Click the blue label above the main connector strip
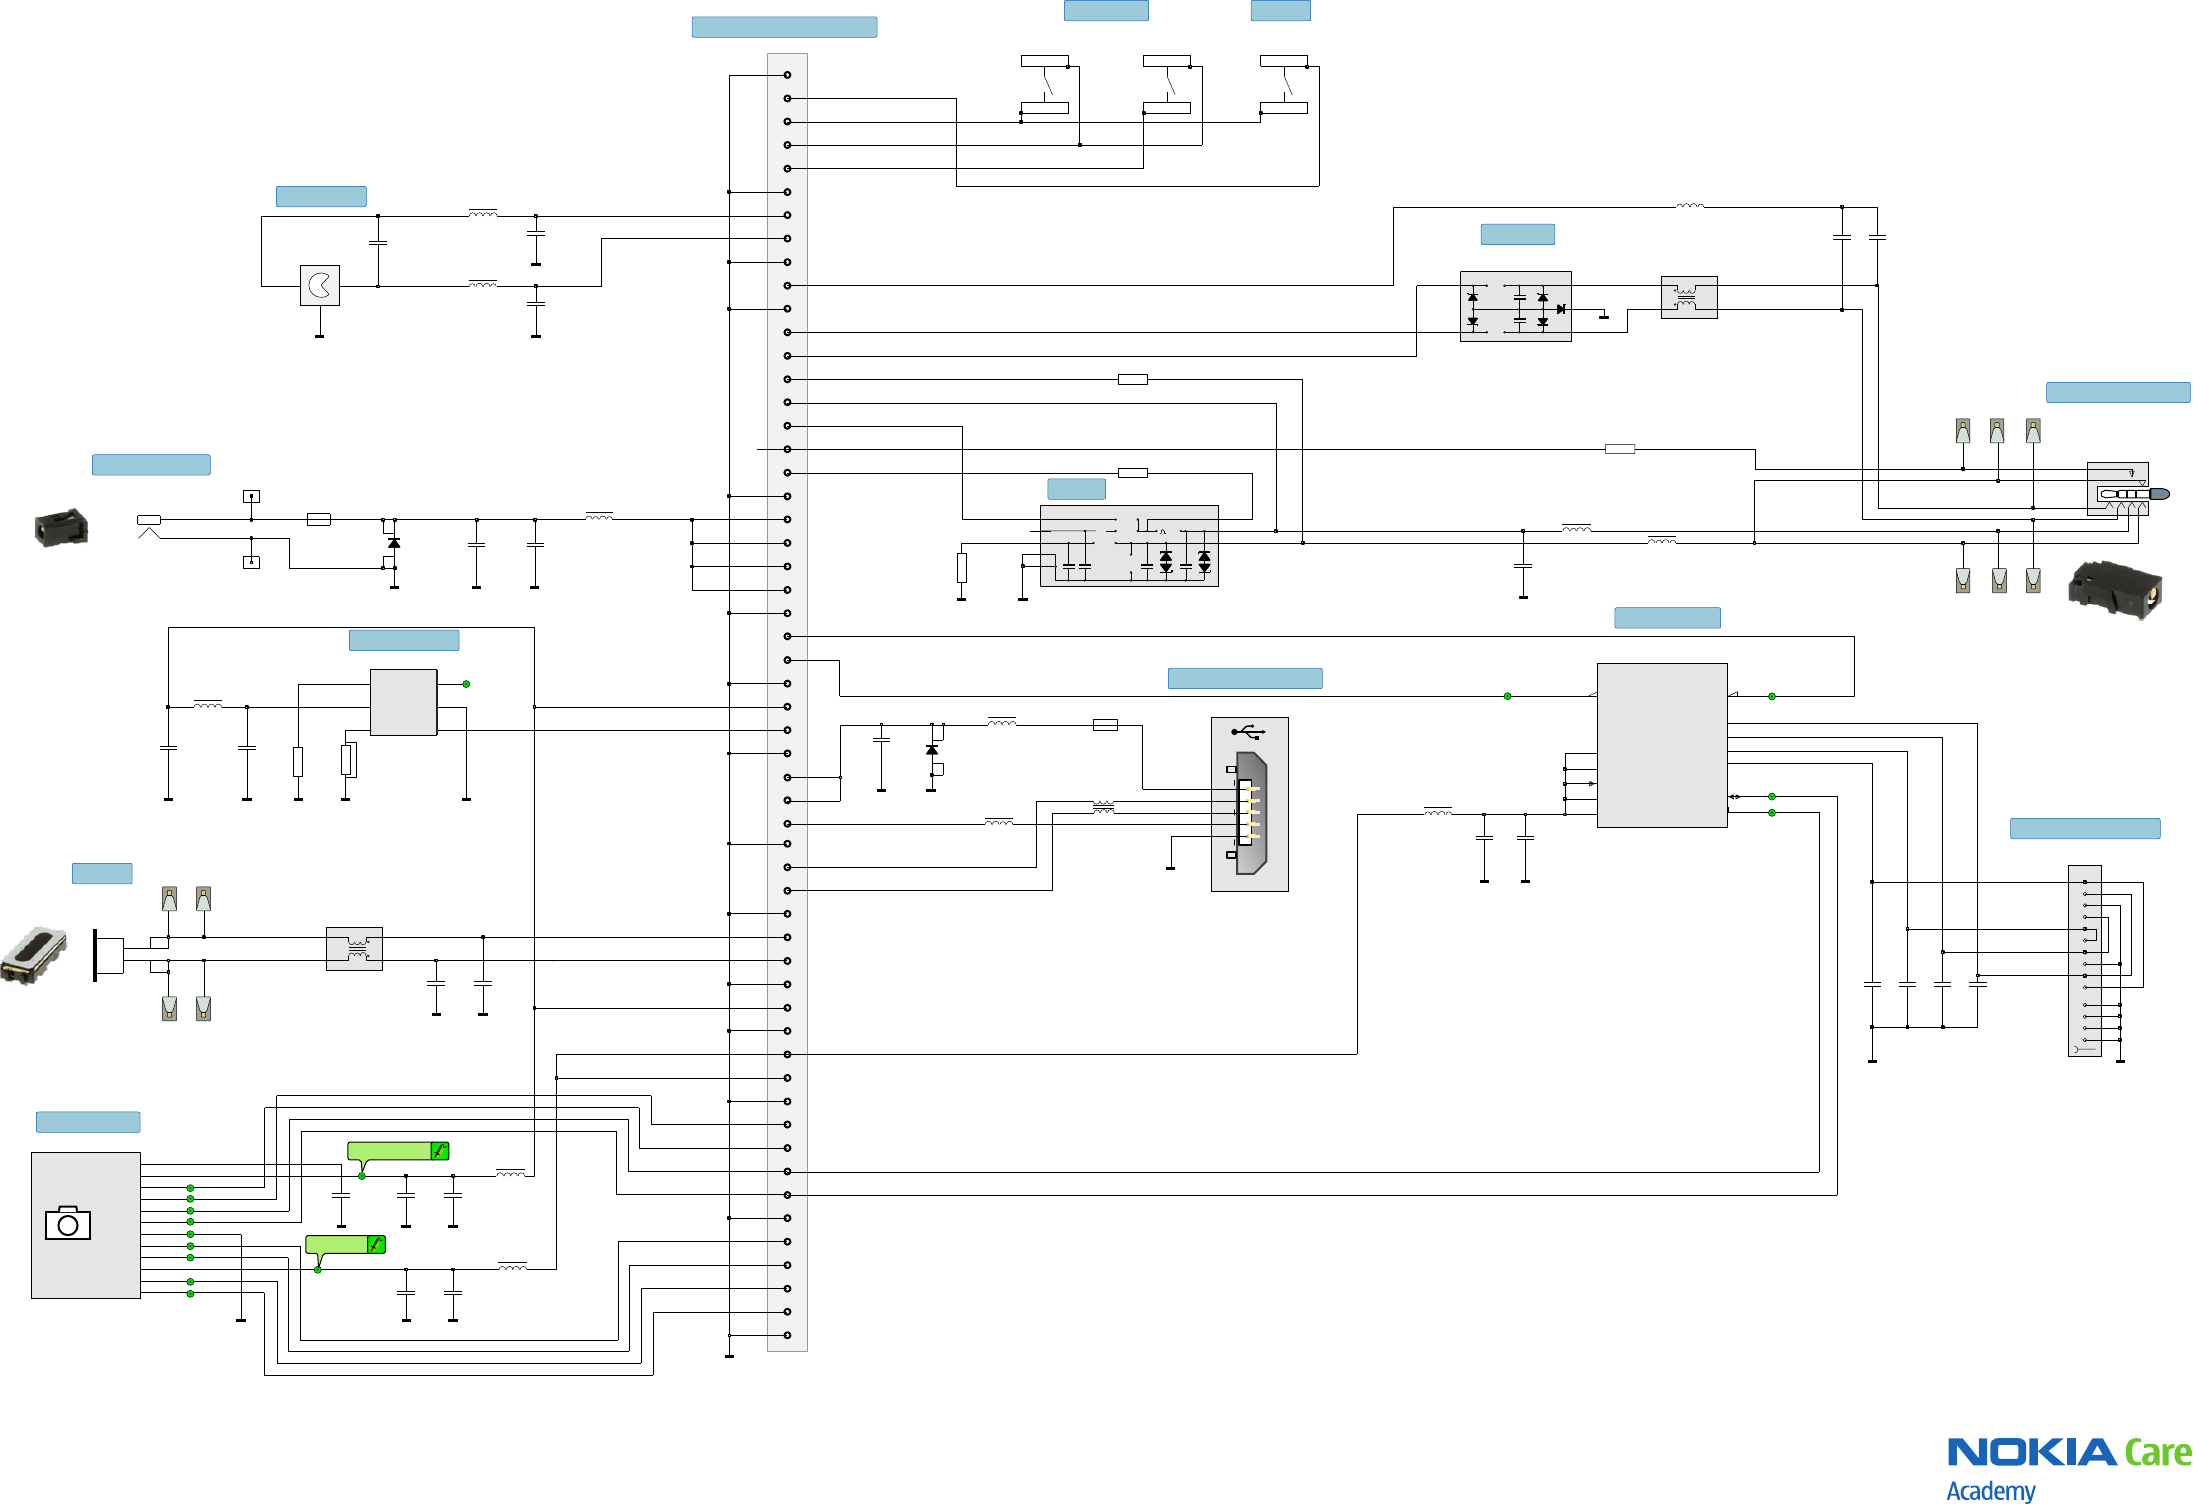Image resolution: width=2193 pixels, height=1504 pixels. (784, 27)
